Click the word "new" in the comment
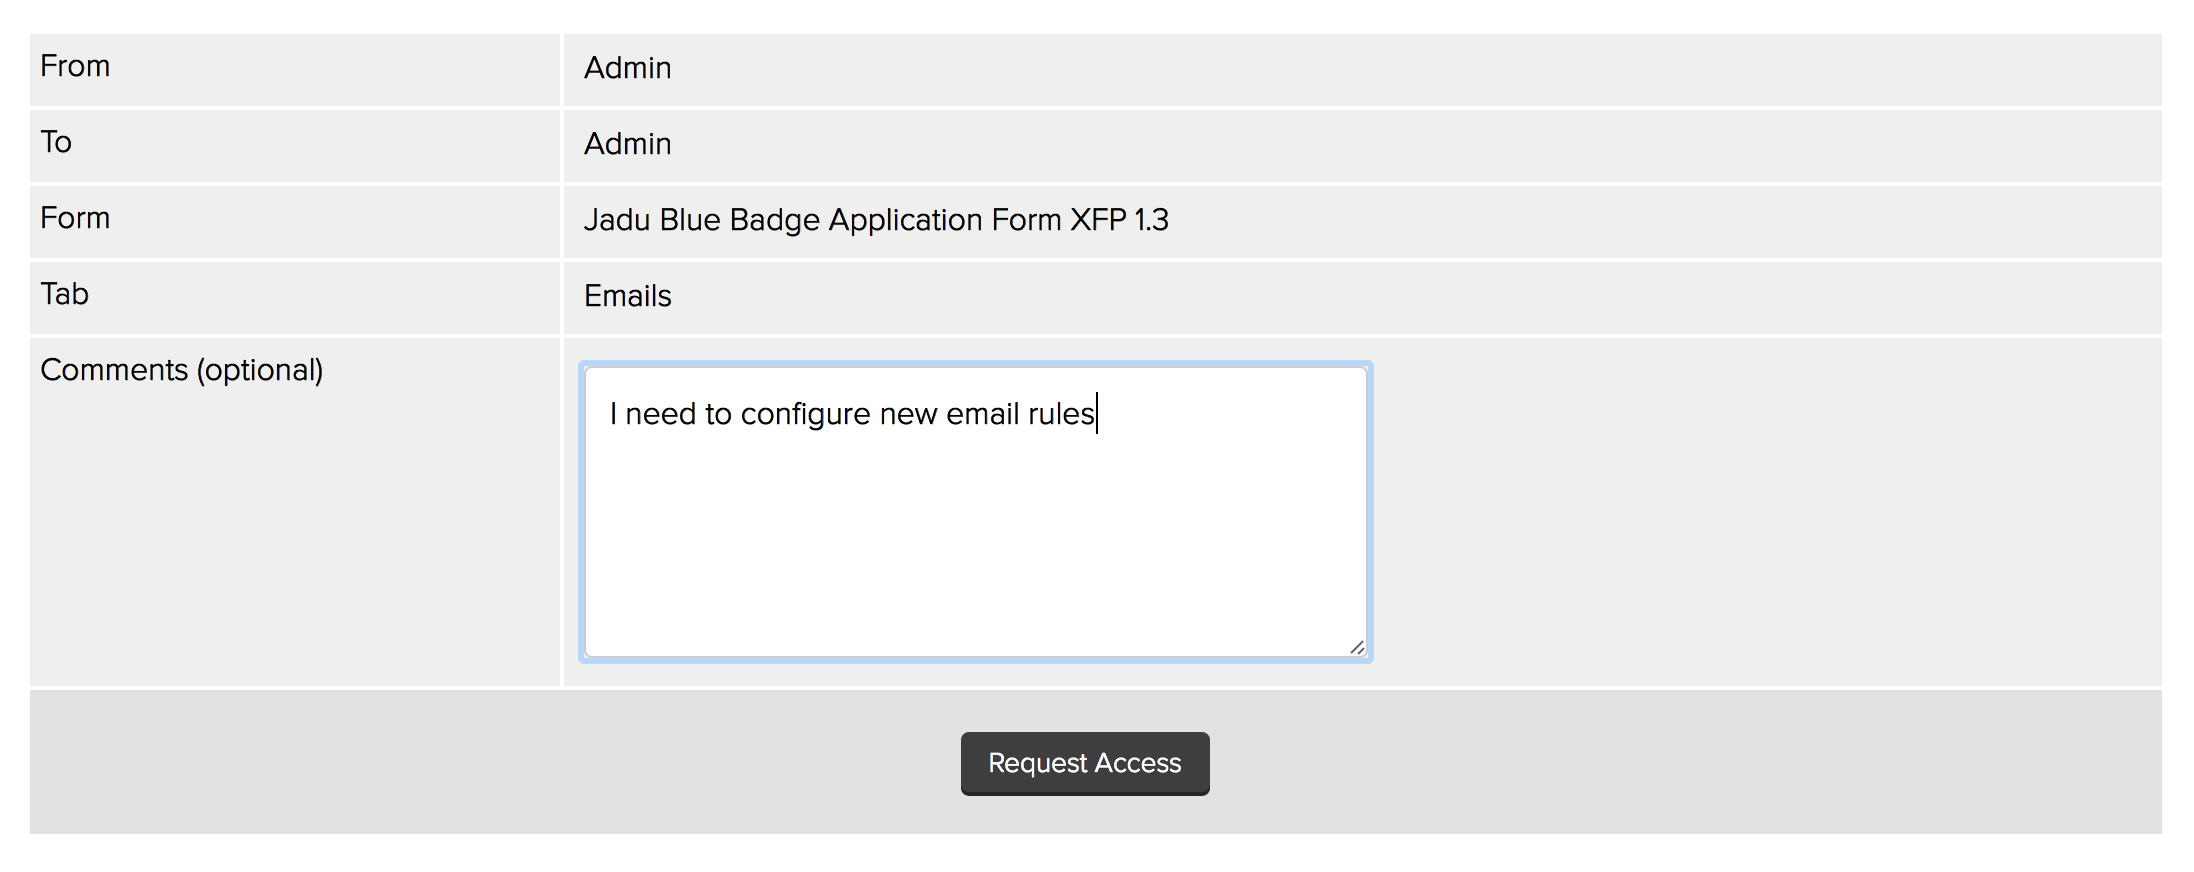 coord(908,414)
